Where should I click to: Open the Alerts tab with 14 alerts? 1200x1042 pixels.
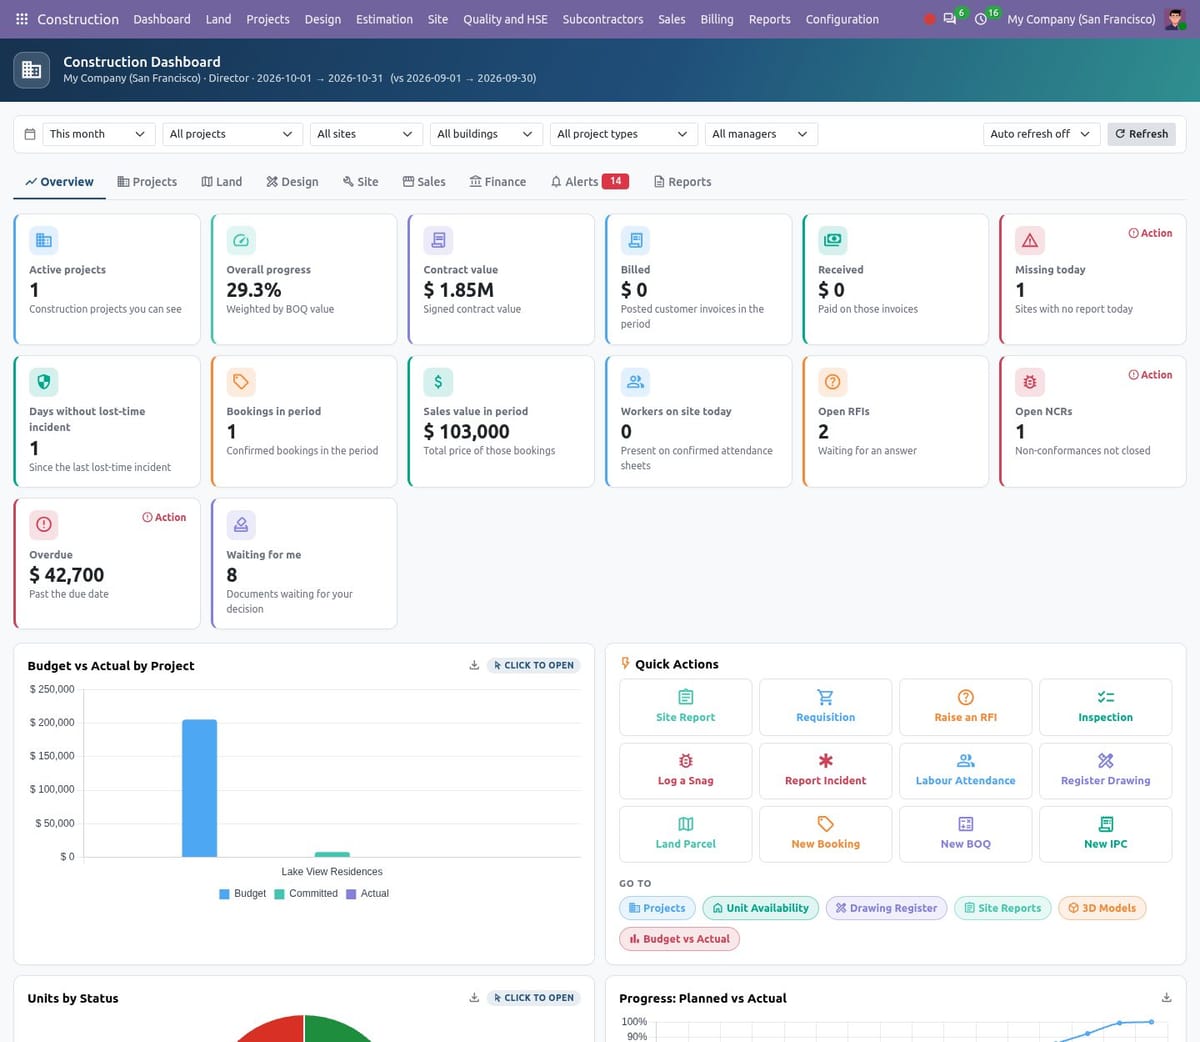point(589,182)
